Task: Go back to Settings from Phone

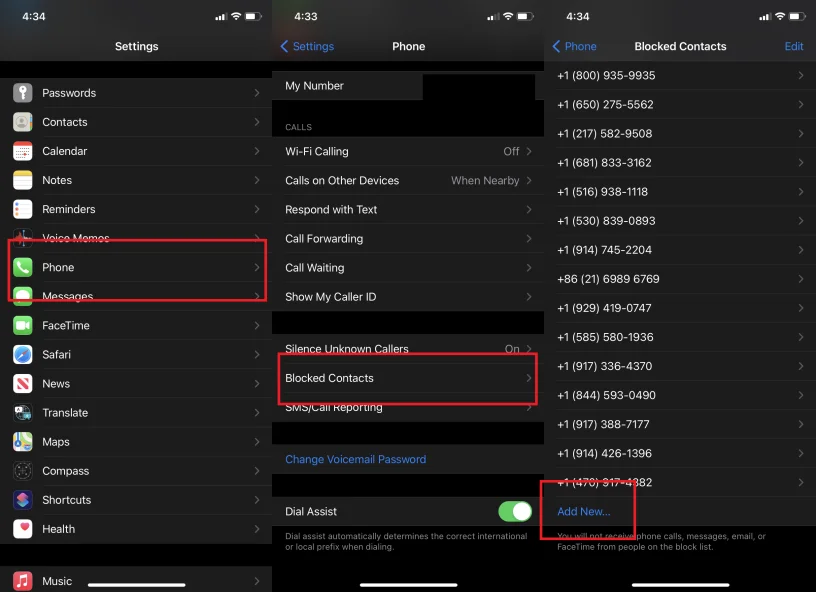Action: 307,46
